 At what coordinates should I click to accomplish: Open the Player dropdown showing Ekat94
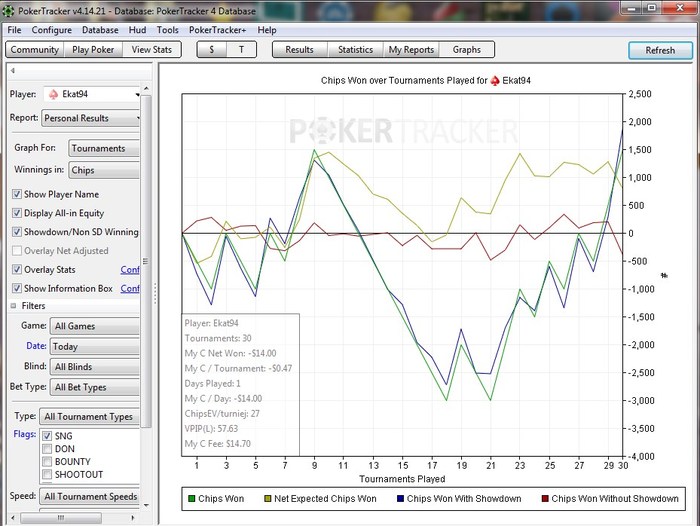(92, 94)
